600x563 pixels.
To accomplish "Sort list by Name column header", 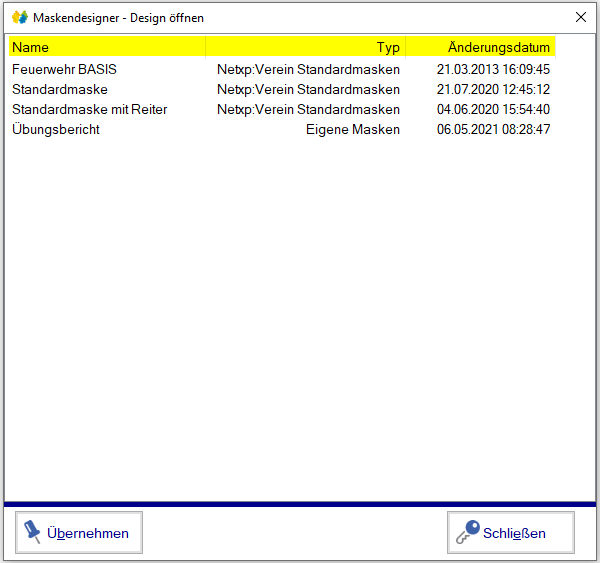I will pyautogui.click(x=106, y=47).
